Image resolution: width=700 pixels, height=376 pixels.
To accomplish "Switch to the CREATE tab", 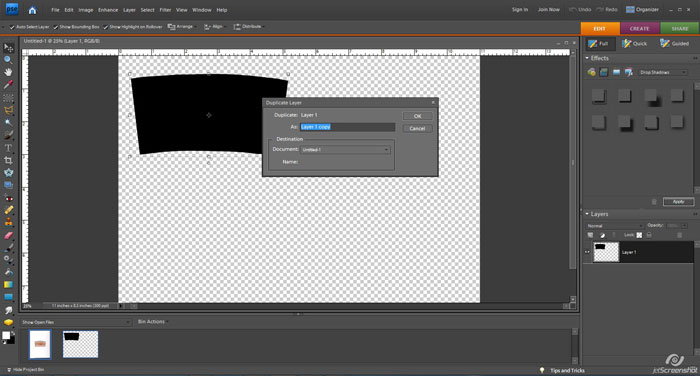I will (639, 28).
